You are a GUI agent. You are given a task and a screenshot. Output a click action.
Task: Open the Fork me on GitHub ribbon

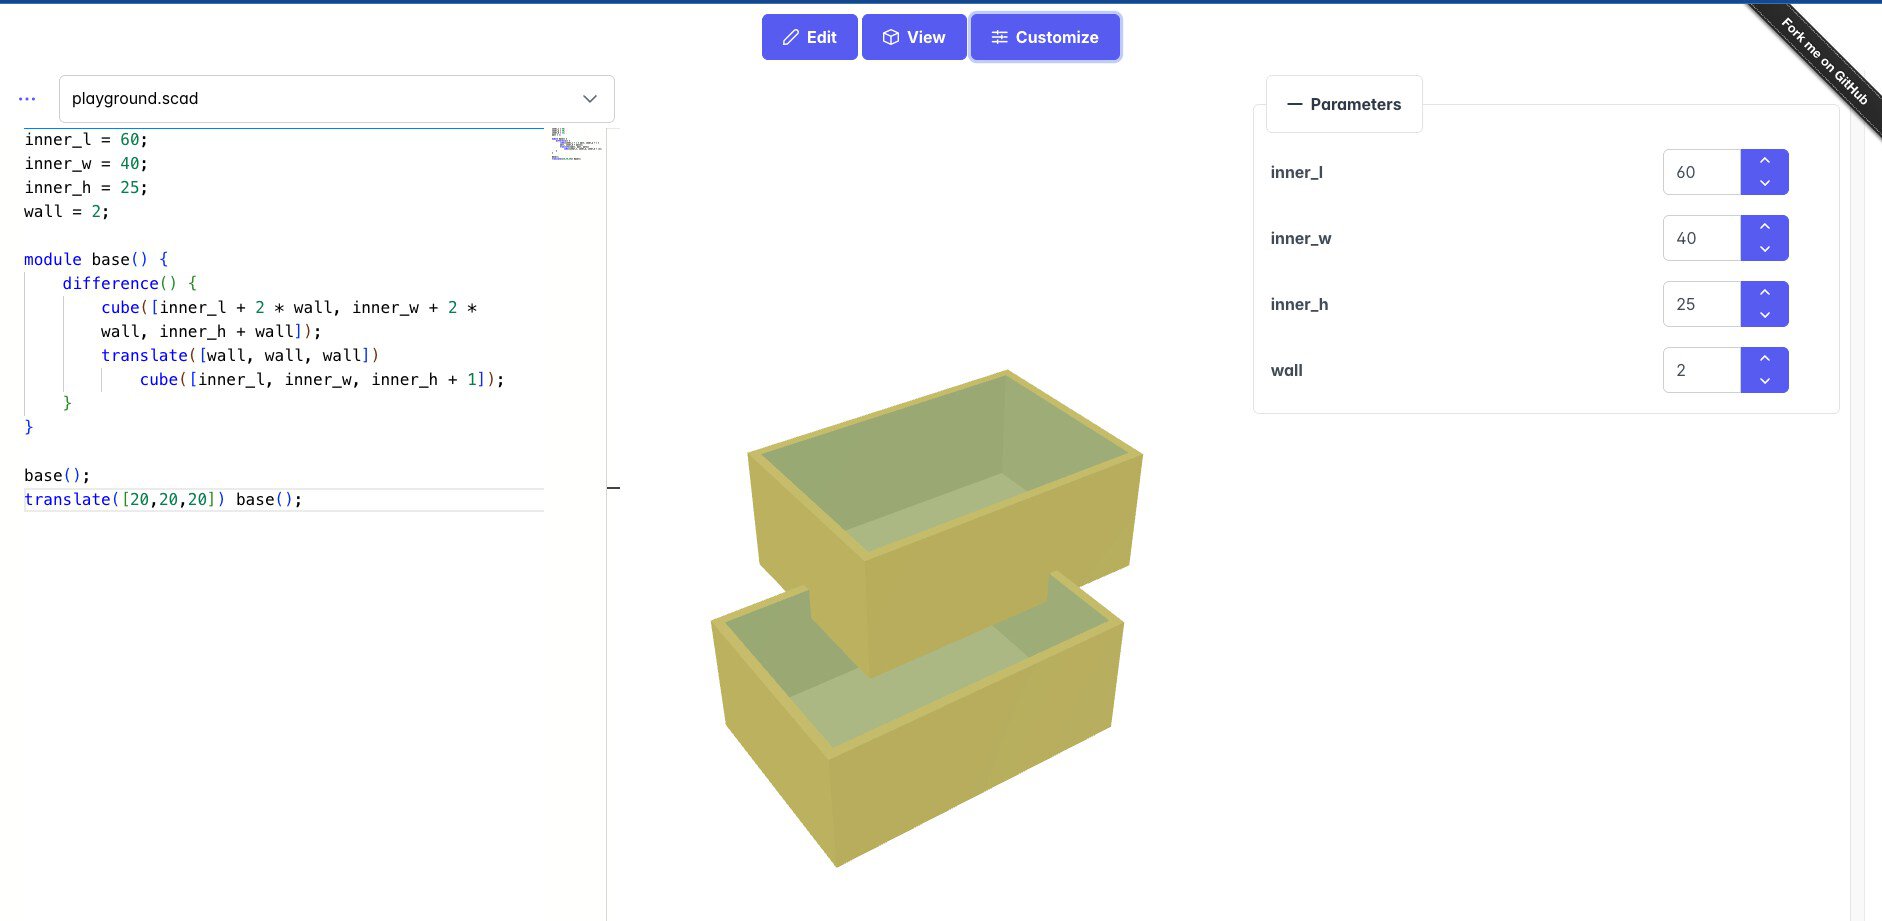1824,60
